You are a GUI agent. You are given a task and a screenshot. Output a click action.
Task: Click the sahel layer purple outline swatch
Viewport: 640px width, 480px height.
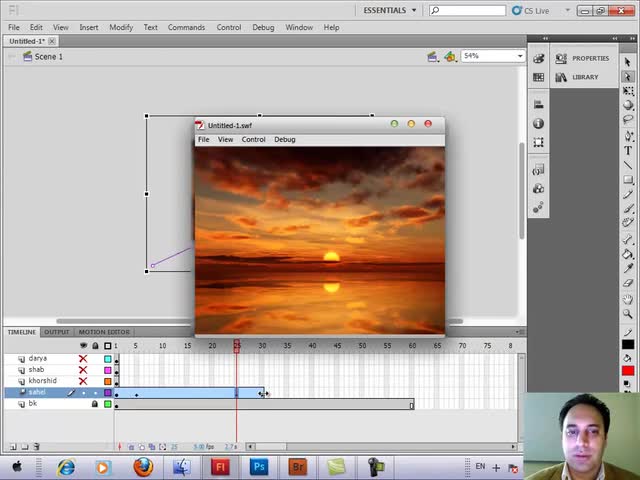[x=108, y=392]
